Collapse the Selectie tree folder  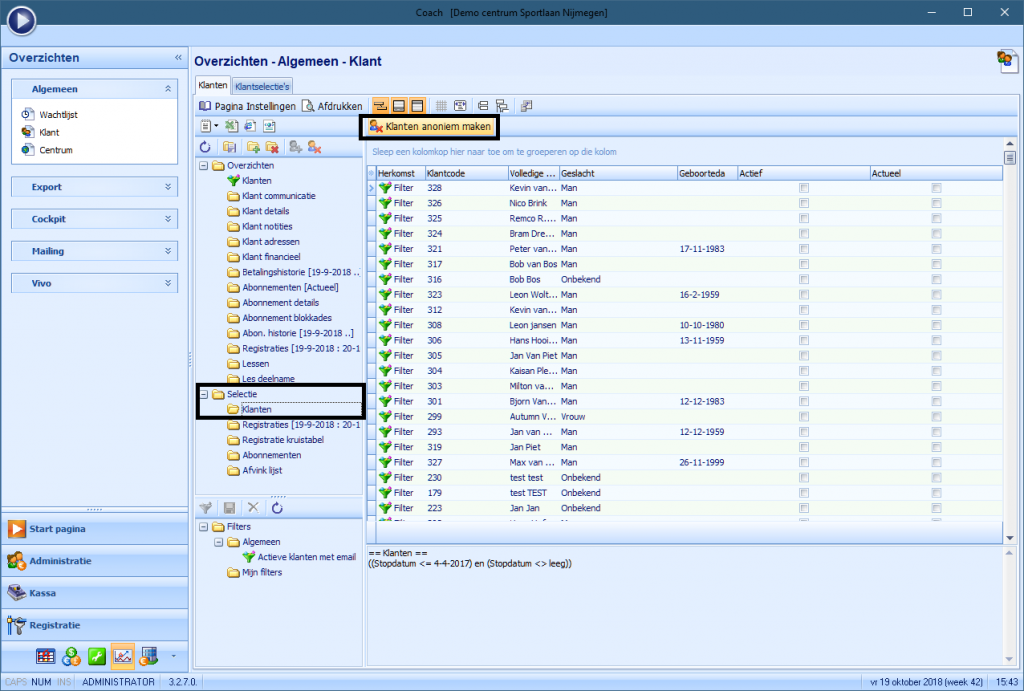tap(204, 394)
